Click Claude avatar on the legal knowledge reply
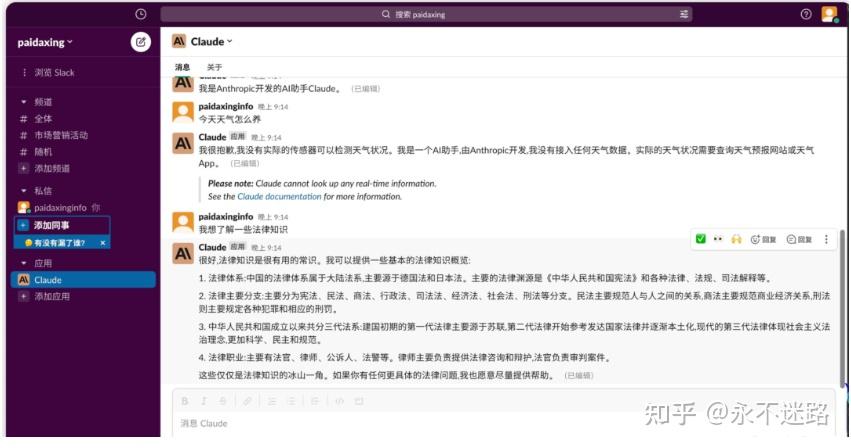The width and height of the screenshot is (851, 448). pyautogui.click(x=183, y=254)
